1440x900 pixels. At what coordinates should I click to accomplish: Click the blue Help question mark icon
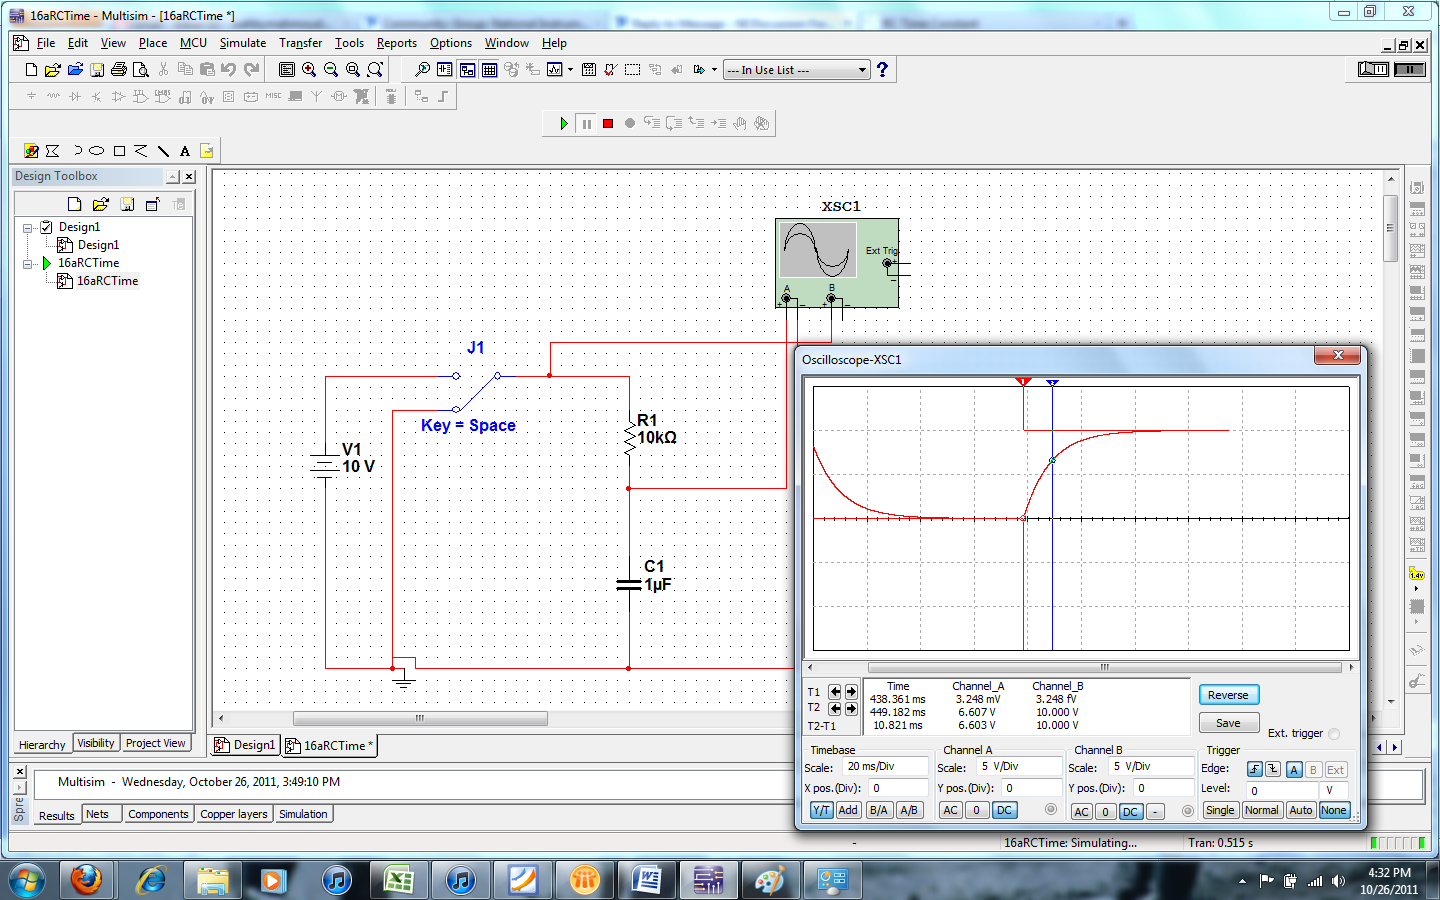click(882, 70)
